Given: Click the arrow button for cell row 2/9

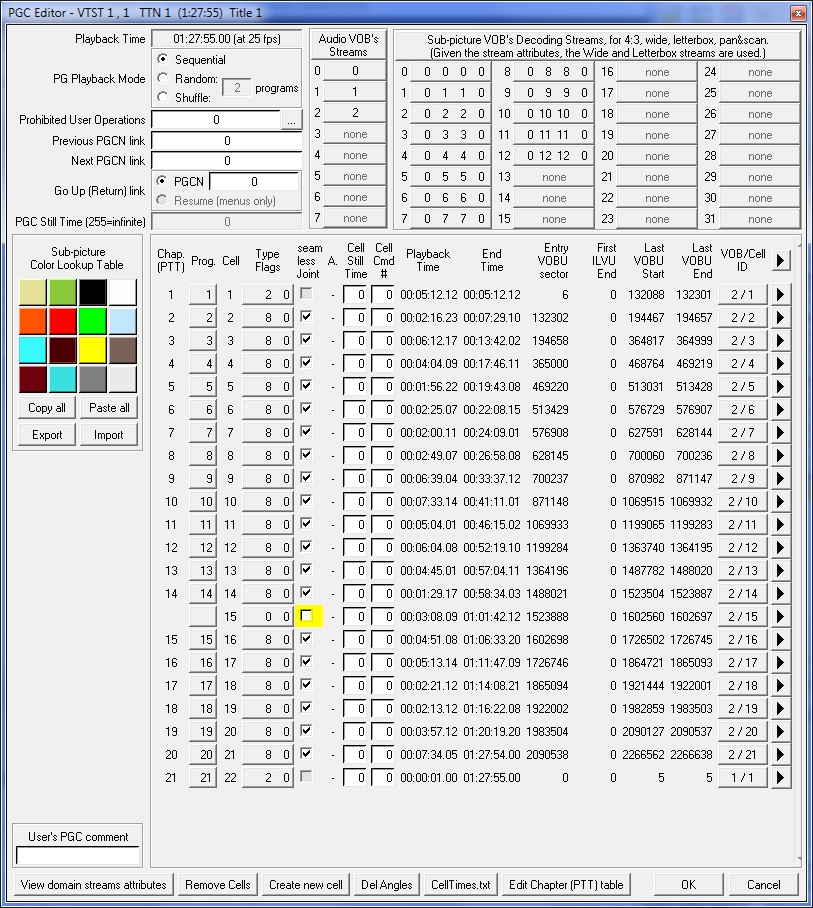Looking at the screenshot, I should 781,479.
